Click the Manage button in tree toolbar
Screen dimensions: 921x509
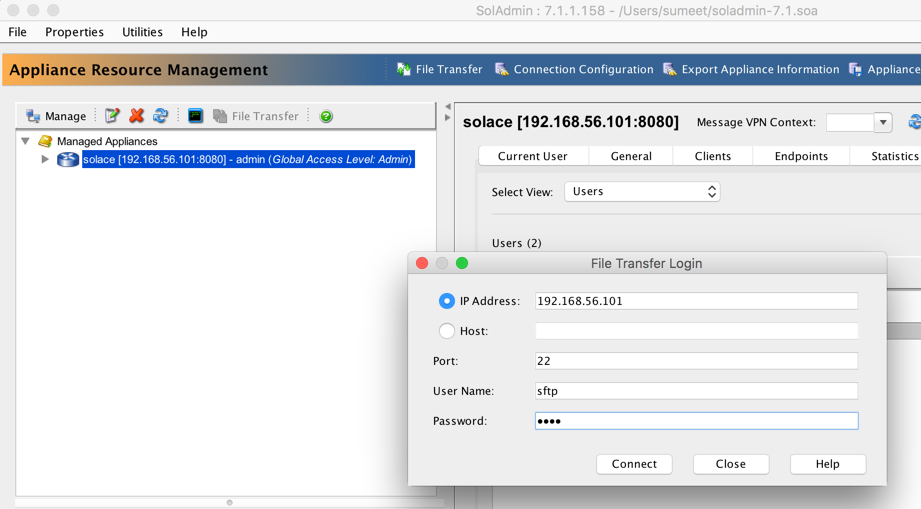pyautogui.click(x=56, y=116)
